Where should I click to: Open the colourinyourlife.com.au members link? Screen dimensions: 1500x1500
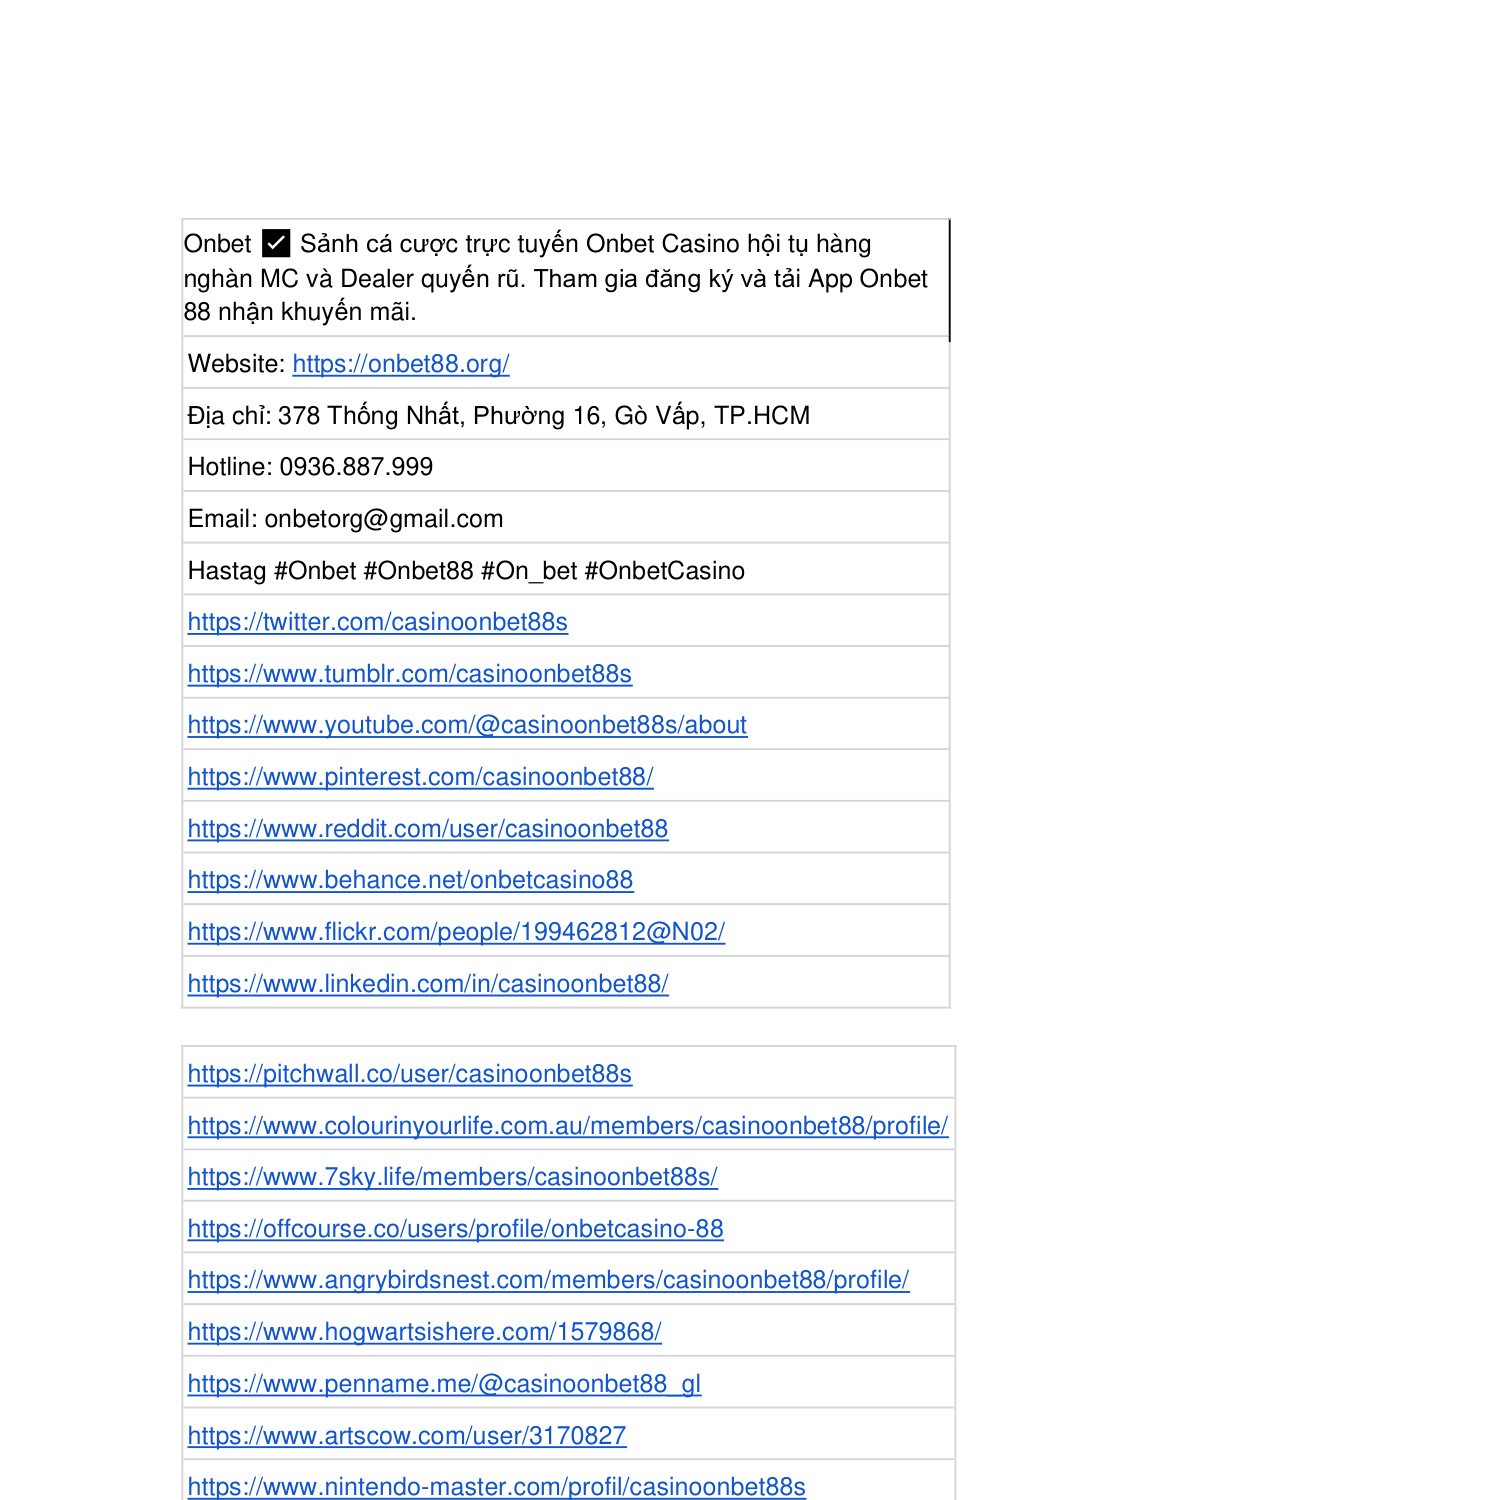pyautogui.click(x=567, y=1126)
